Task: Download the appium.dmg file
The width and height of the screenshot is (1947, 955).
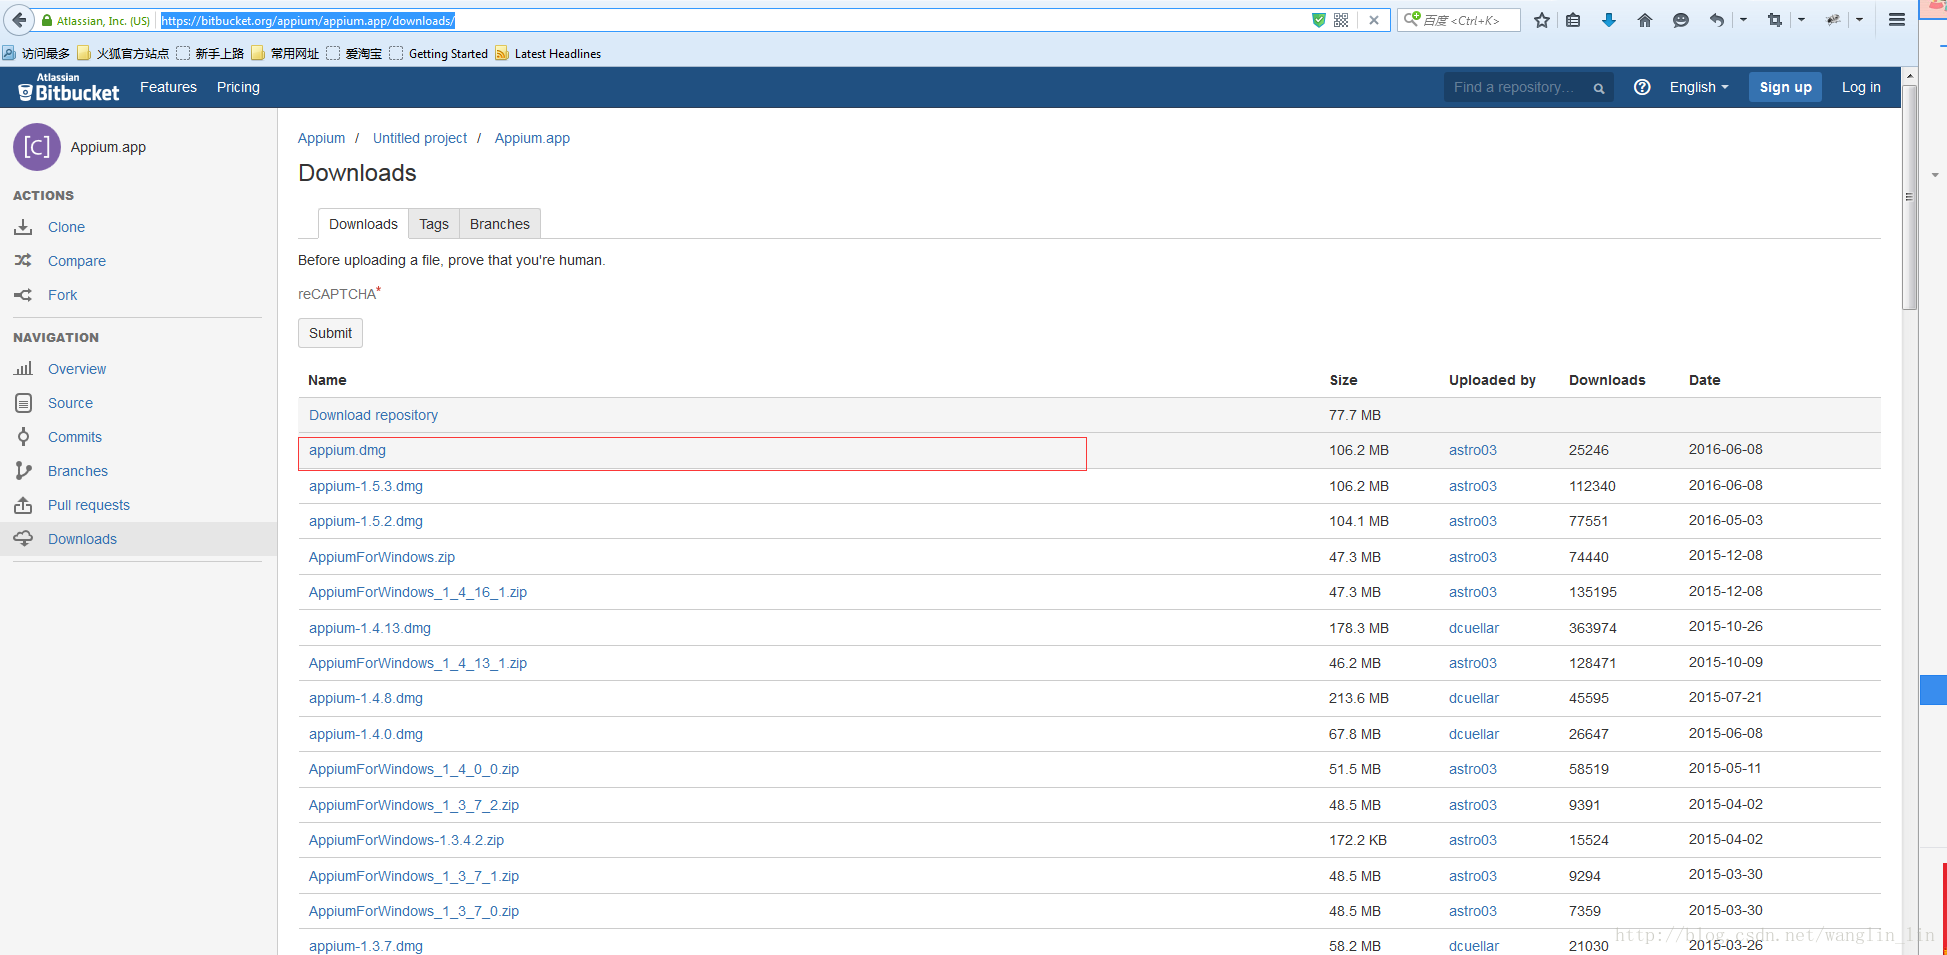Action: pos(347,450)
